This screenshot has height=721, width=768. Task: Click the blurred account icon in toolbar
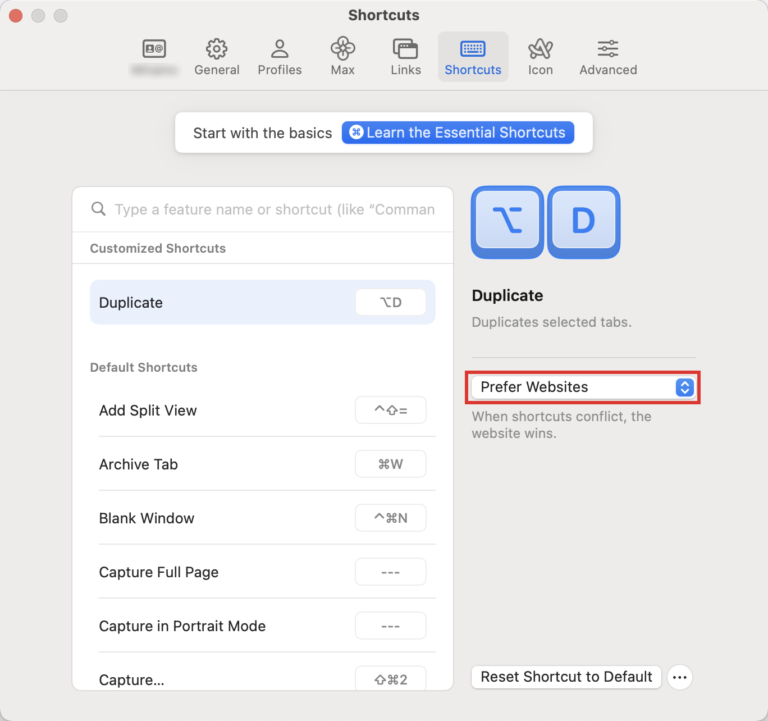coord(154,49)
